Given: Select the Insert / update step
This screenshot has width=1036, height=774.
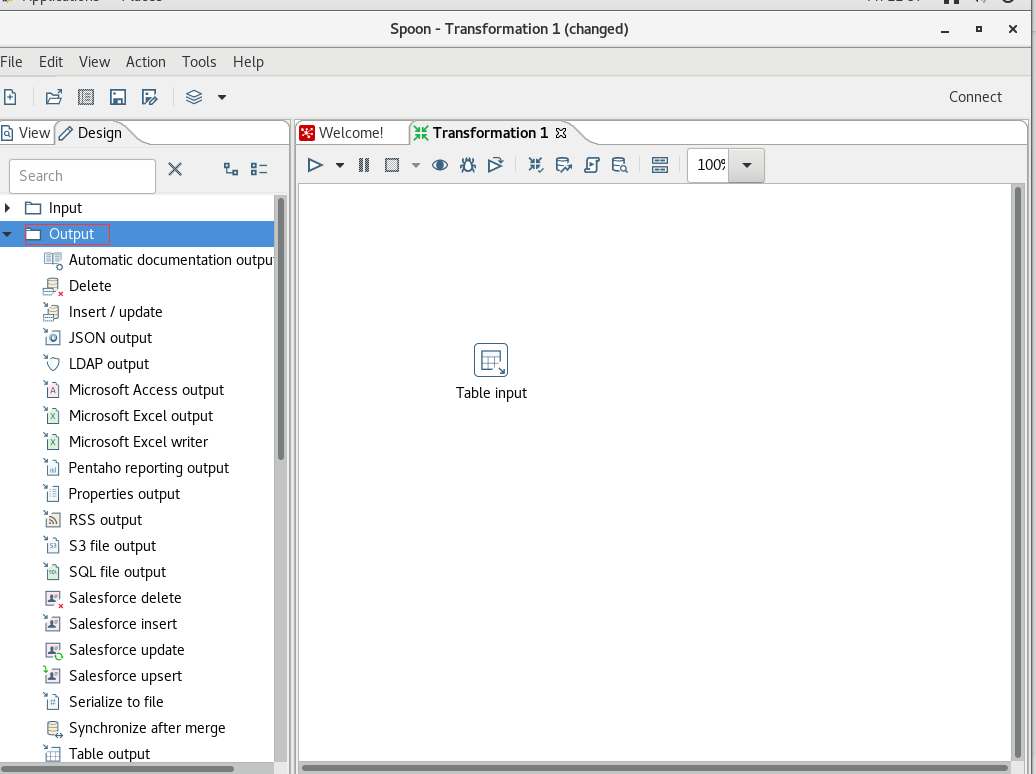Looking at the screenshot, I should (x=116, y=312).
